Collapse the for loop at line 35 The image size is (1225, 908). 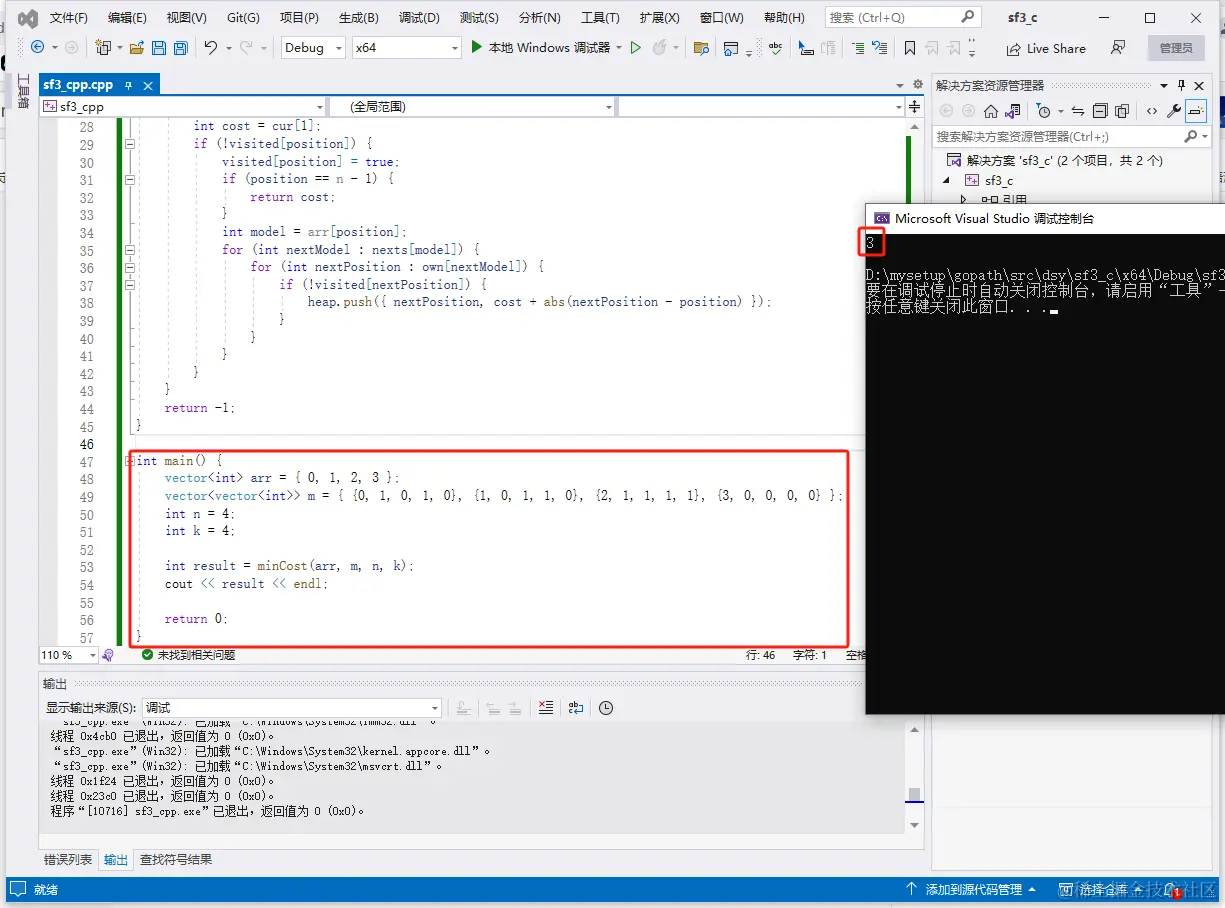click(130, 250)
